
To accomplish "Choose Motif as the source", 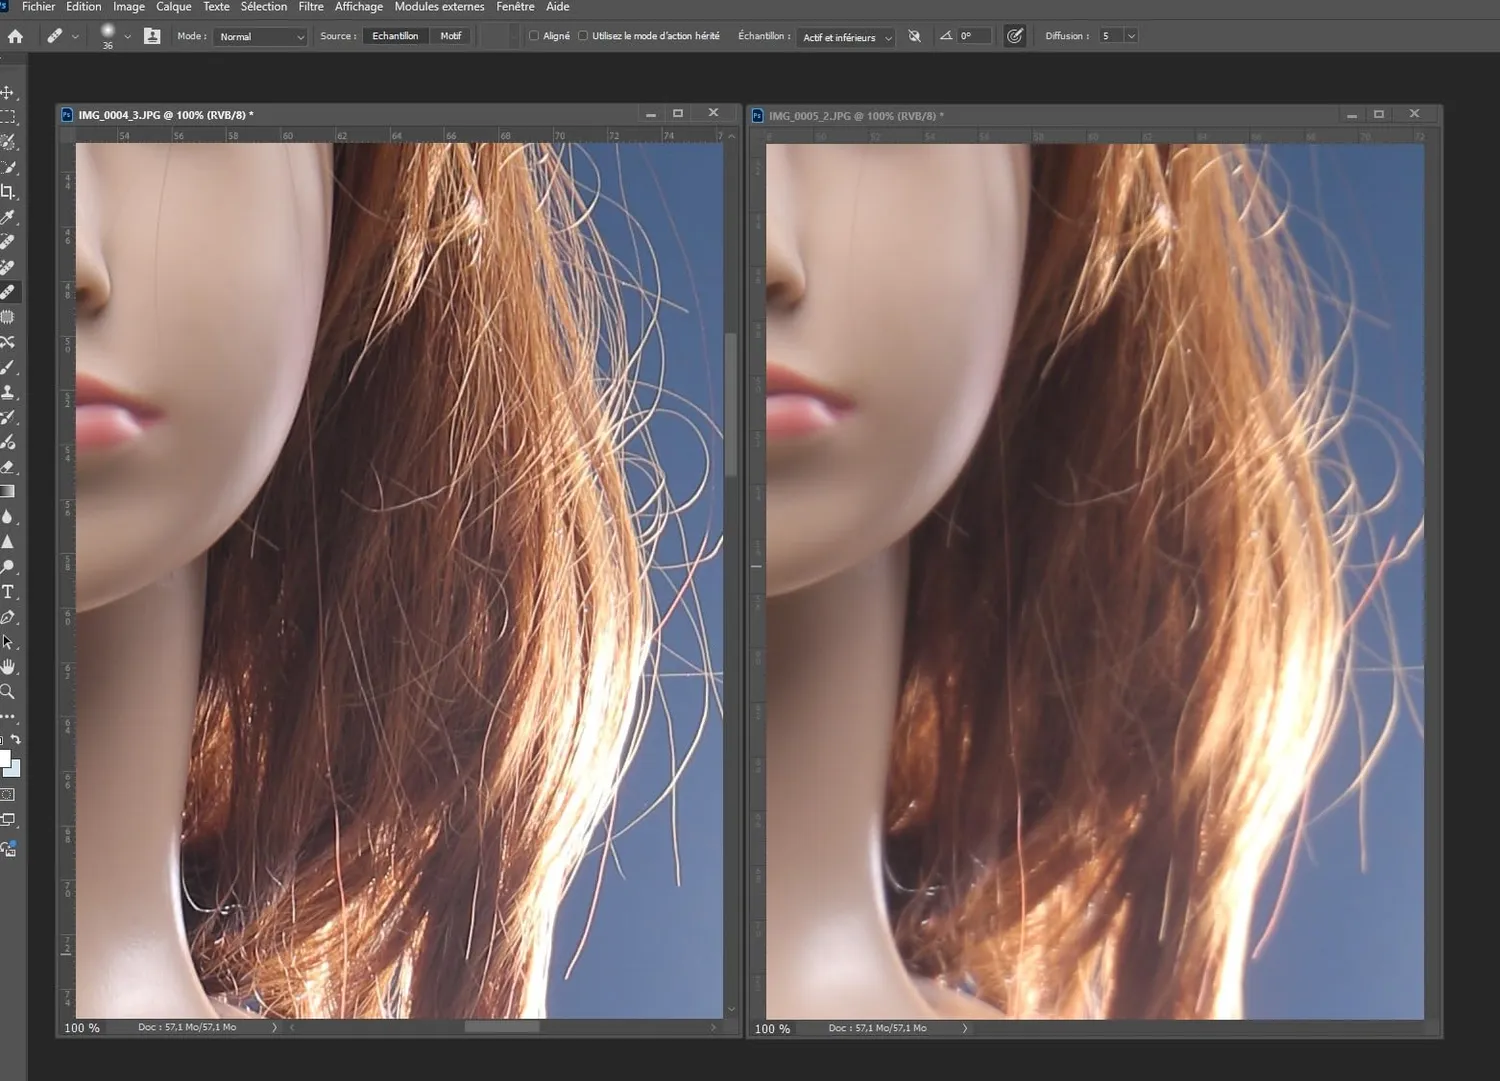I will (x=451, y=36).
